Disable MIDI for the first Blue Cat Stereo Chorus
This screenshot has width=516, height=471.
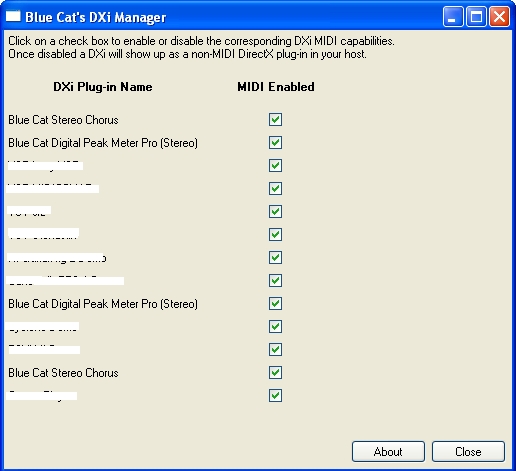tap(275, 119)
